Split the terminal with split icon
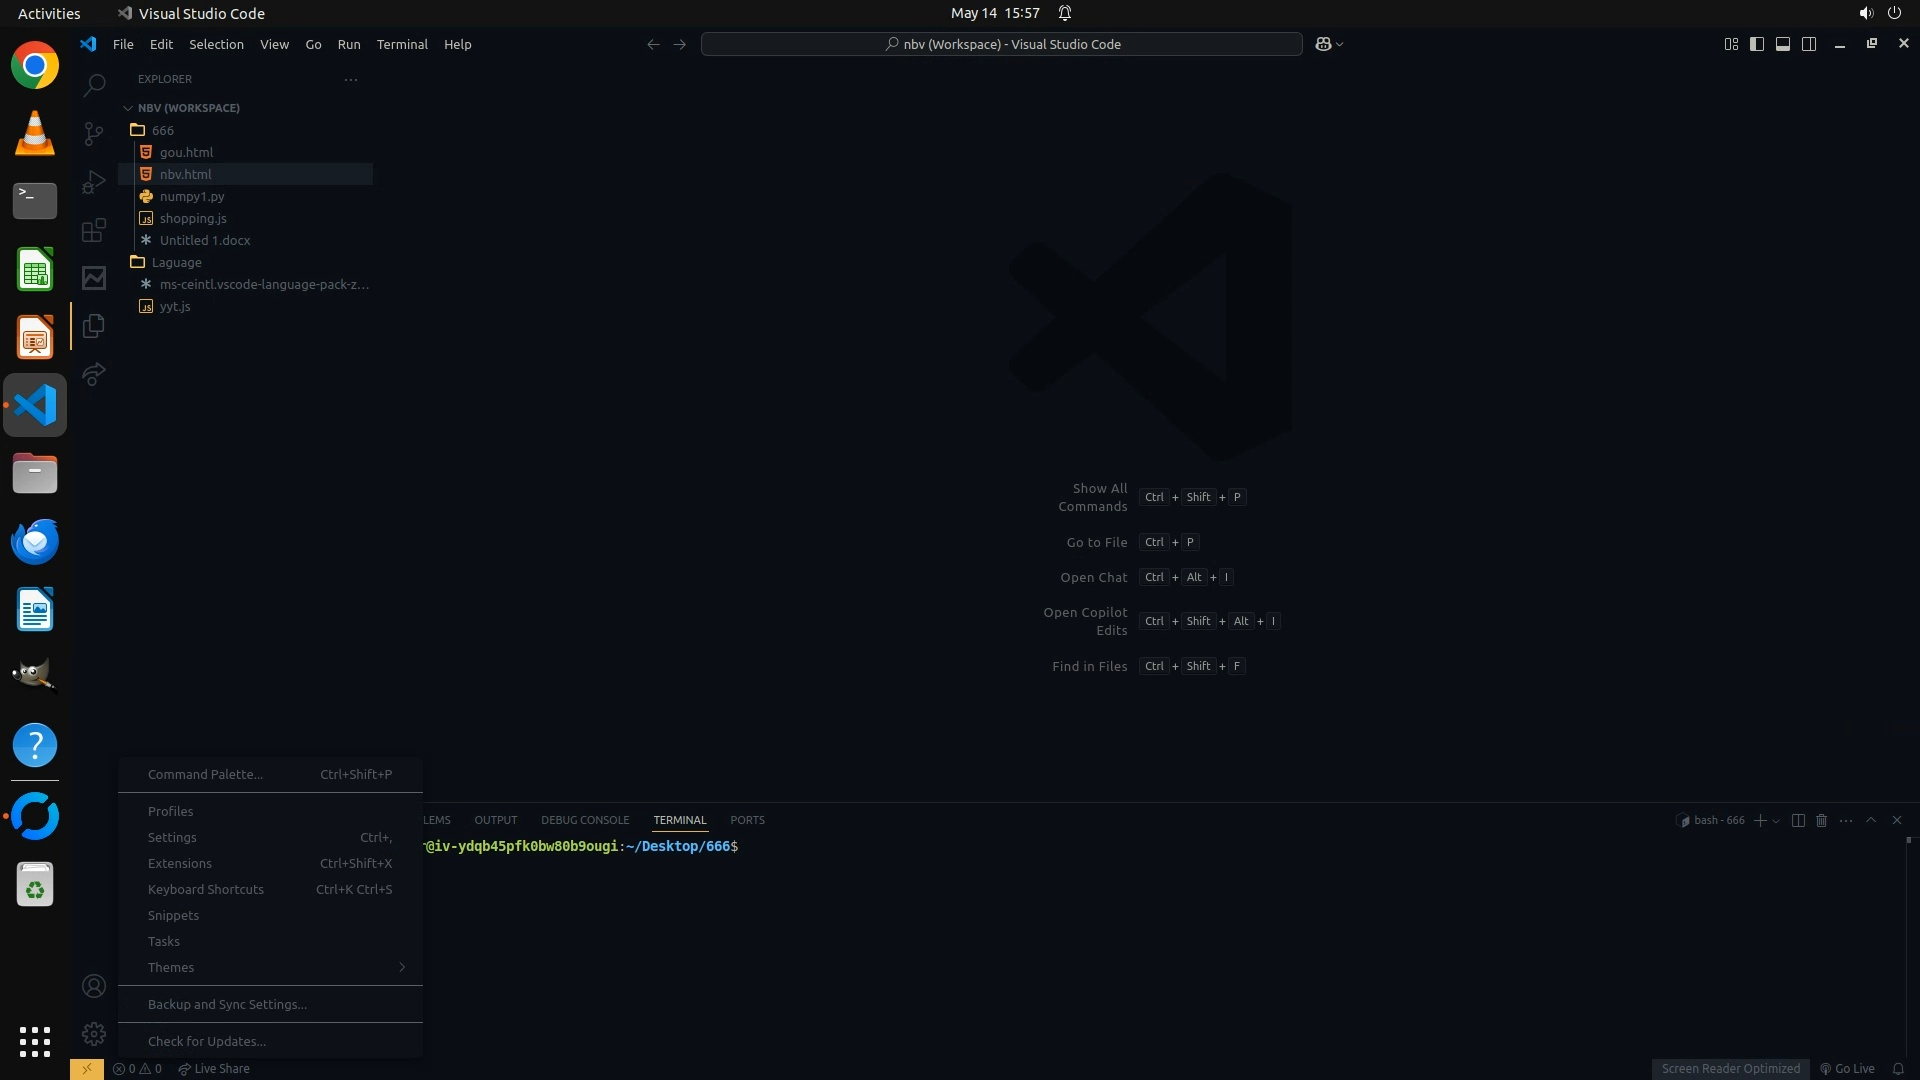Viewport: 1920px width, 1080px height. point(1798,820)
